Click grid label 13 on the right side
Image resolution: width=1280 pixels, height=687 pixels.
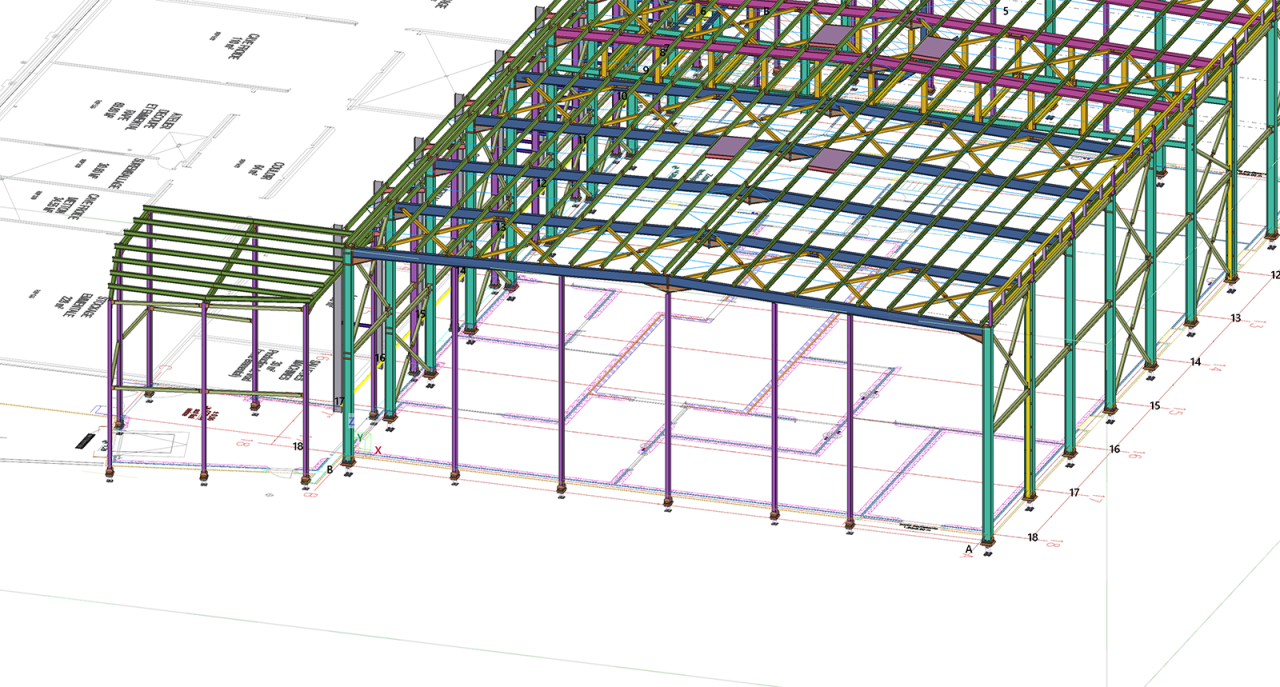pos(1236,318)
